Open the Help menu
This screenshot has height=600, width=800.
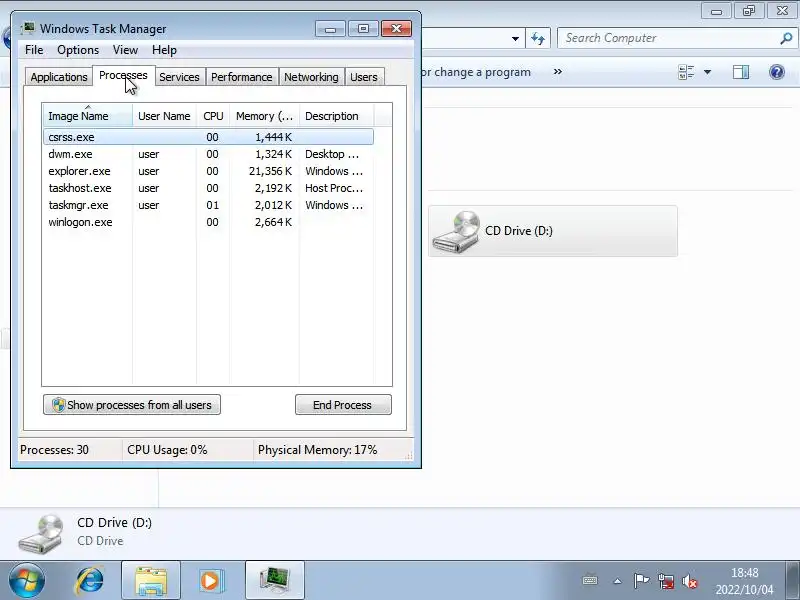coord(164,50)
